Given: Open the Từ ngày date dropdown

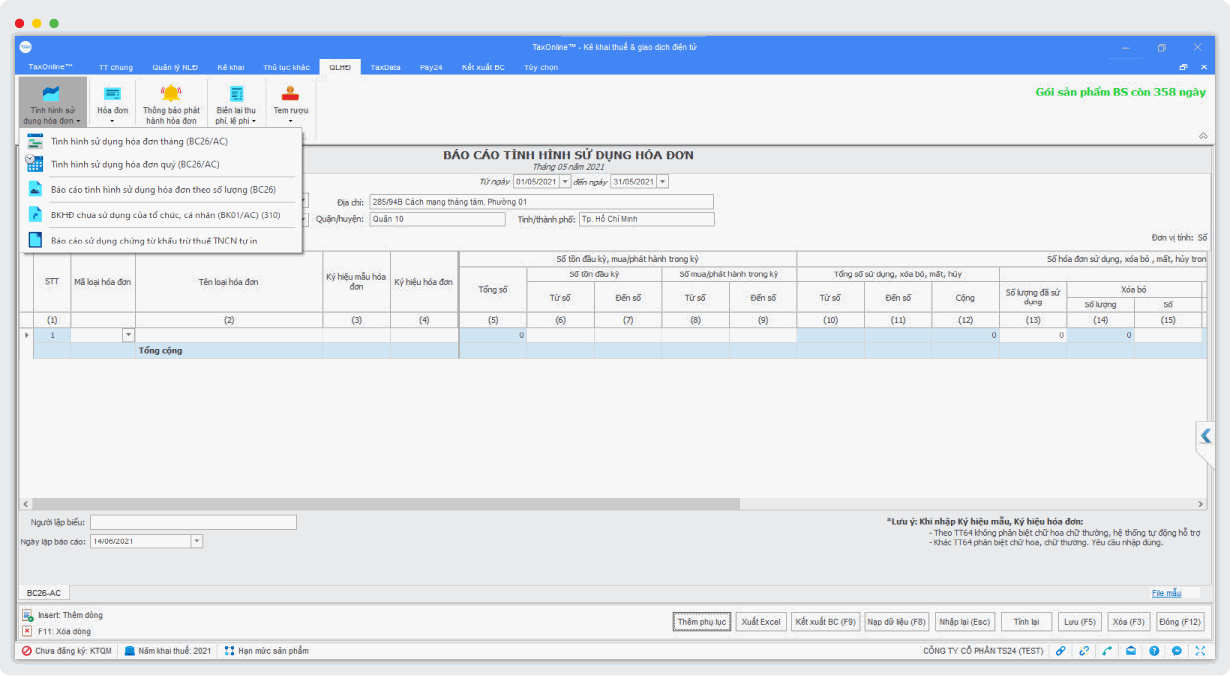Looking at the screenshot, I should pos(564,181).
